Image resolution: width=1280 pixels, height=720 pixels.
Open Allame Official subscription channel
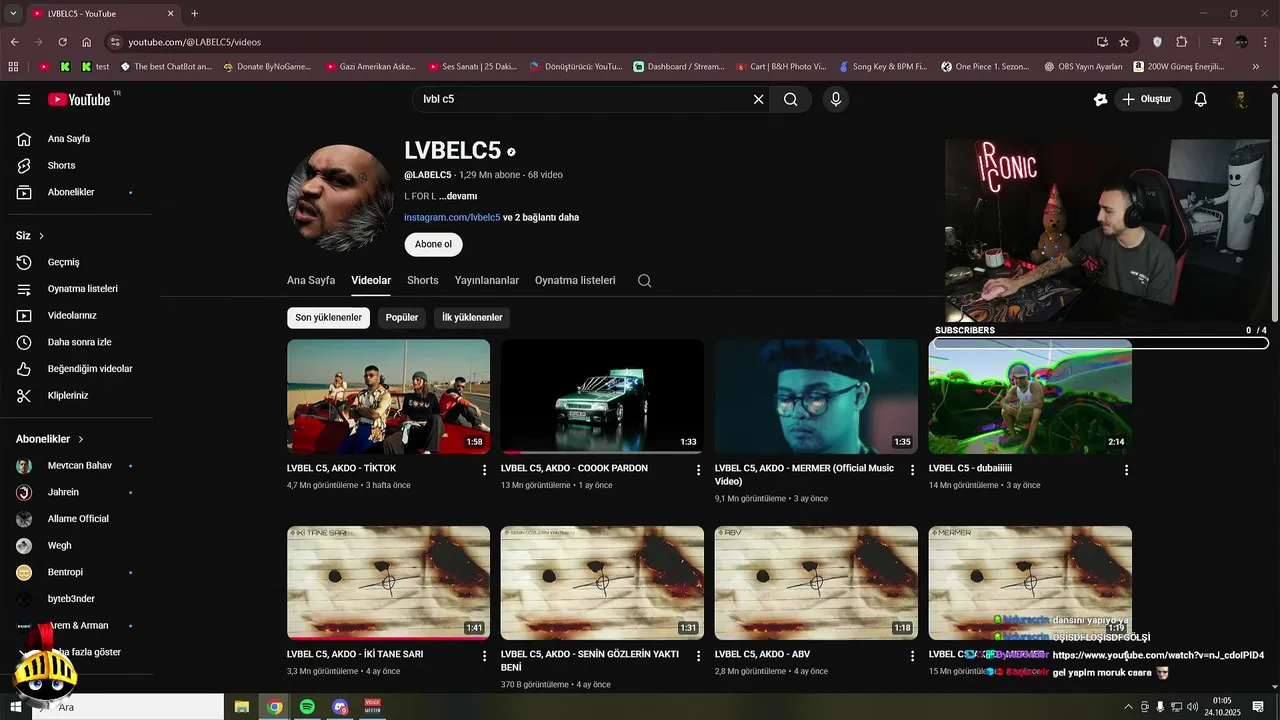pos(80,519)
